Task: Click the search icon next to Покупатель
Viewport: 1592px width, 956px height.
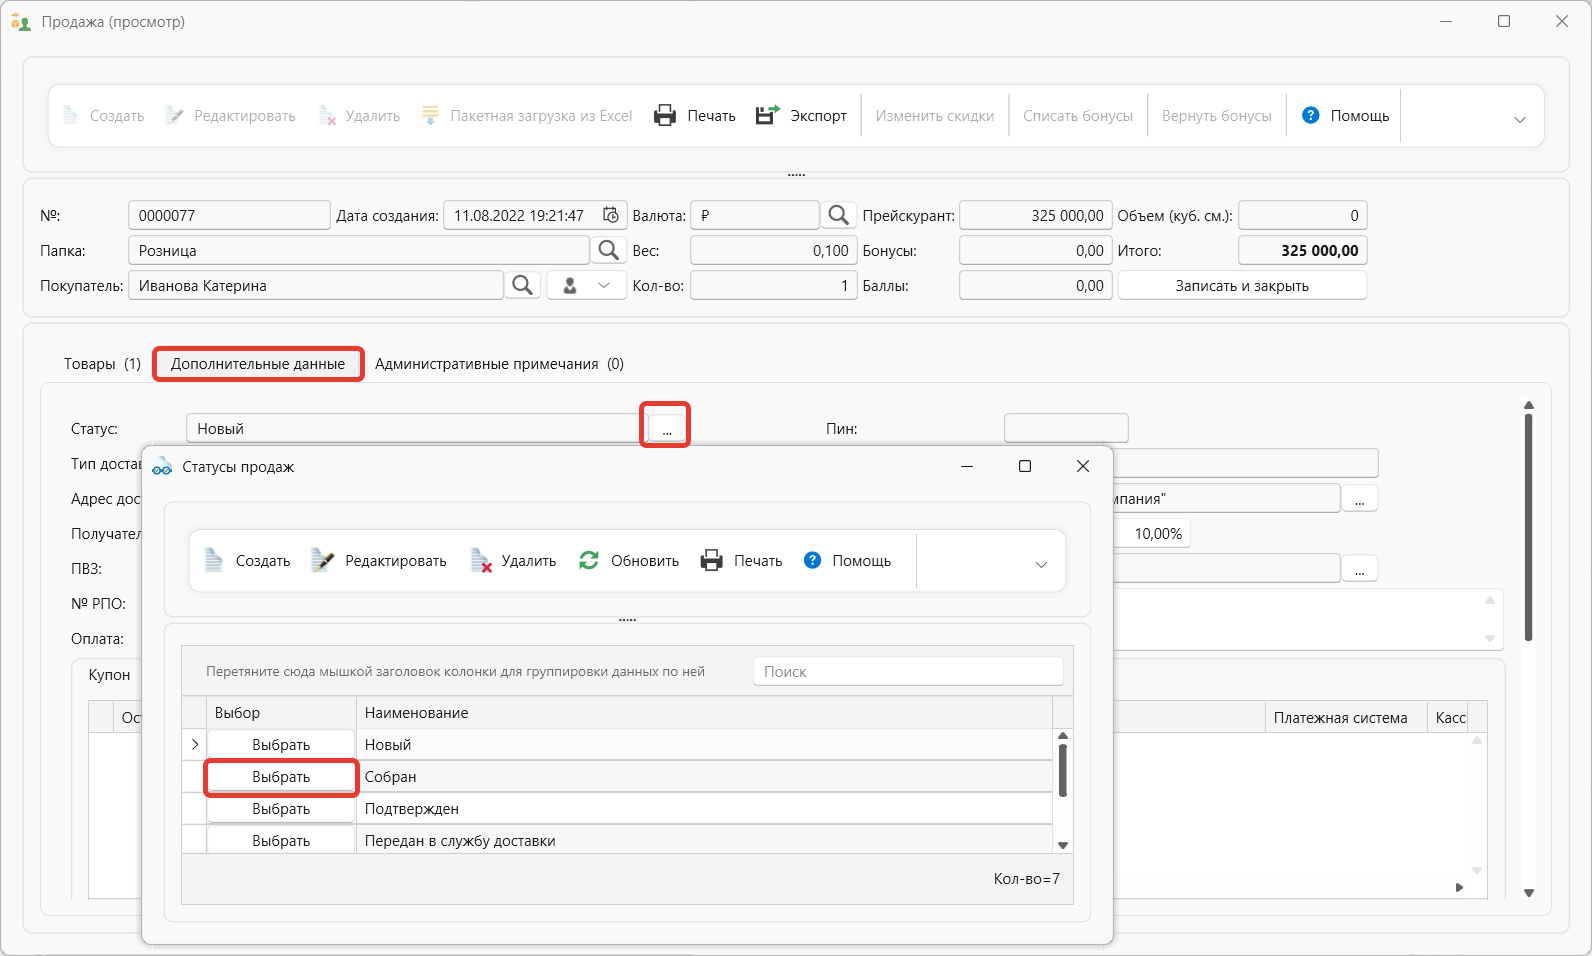Action: pyautogui.click(x=522, y=285)
